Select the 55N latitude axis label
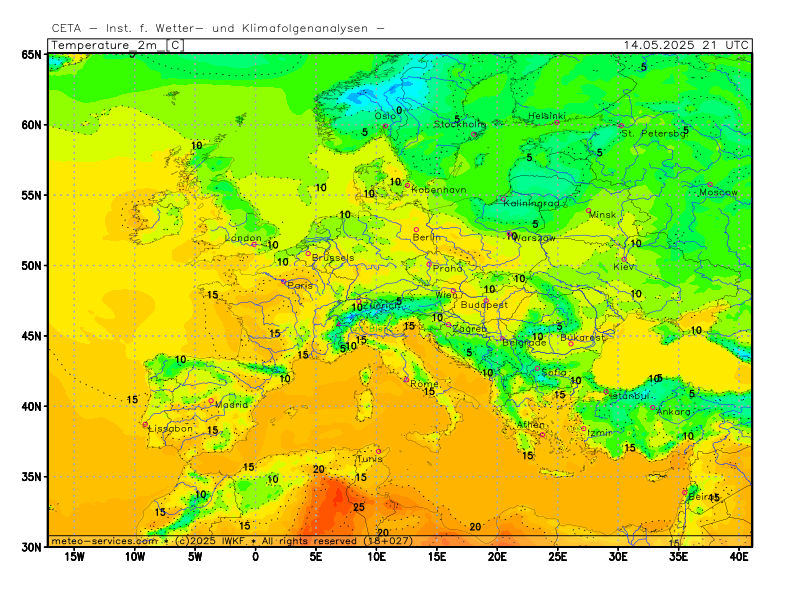Viewport: 800px width, 600px height. pyautogui.click(x=32, y=195)
